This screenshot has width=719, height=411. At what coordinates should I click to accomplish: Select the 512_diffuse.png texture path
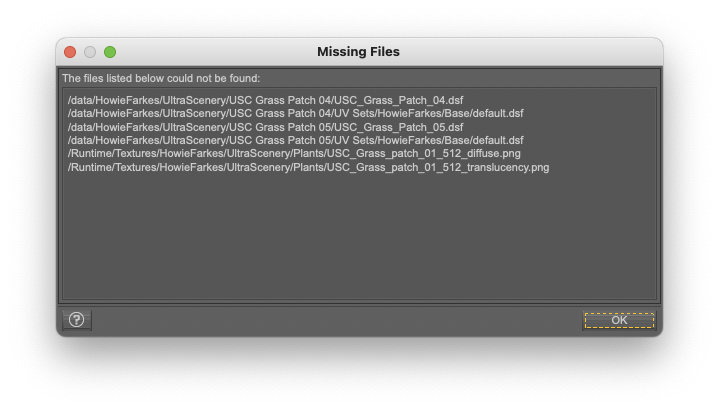pyautogui.click(x=294, y=154)
